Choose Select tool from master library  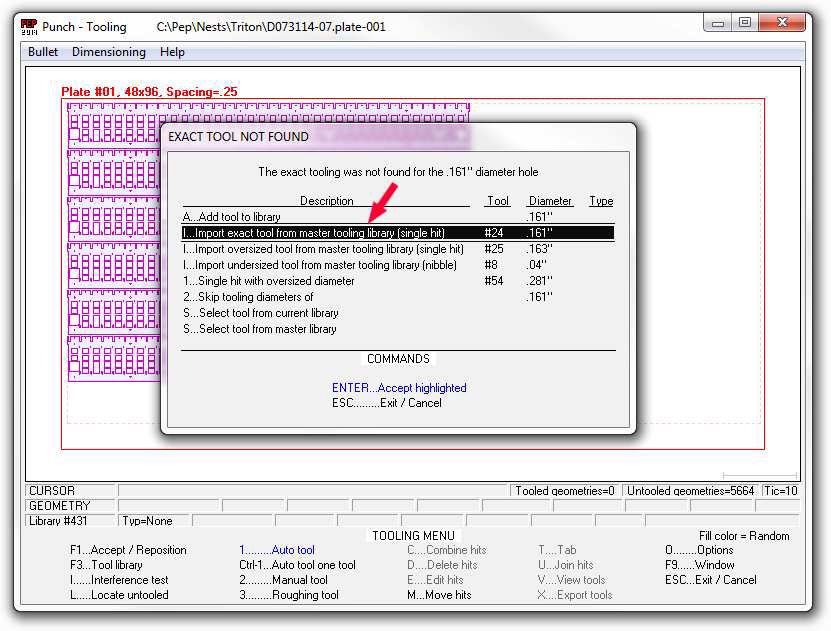coord(259,329)
